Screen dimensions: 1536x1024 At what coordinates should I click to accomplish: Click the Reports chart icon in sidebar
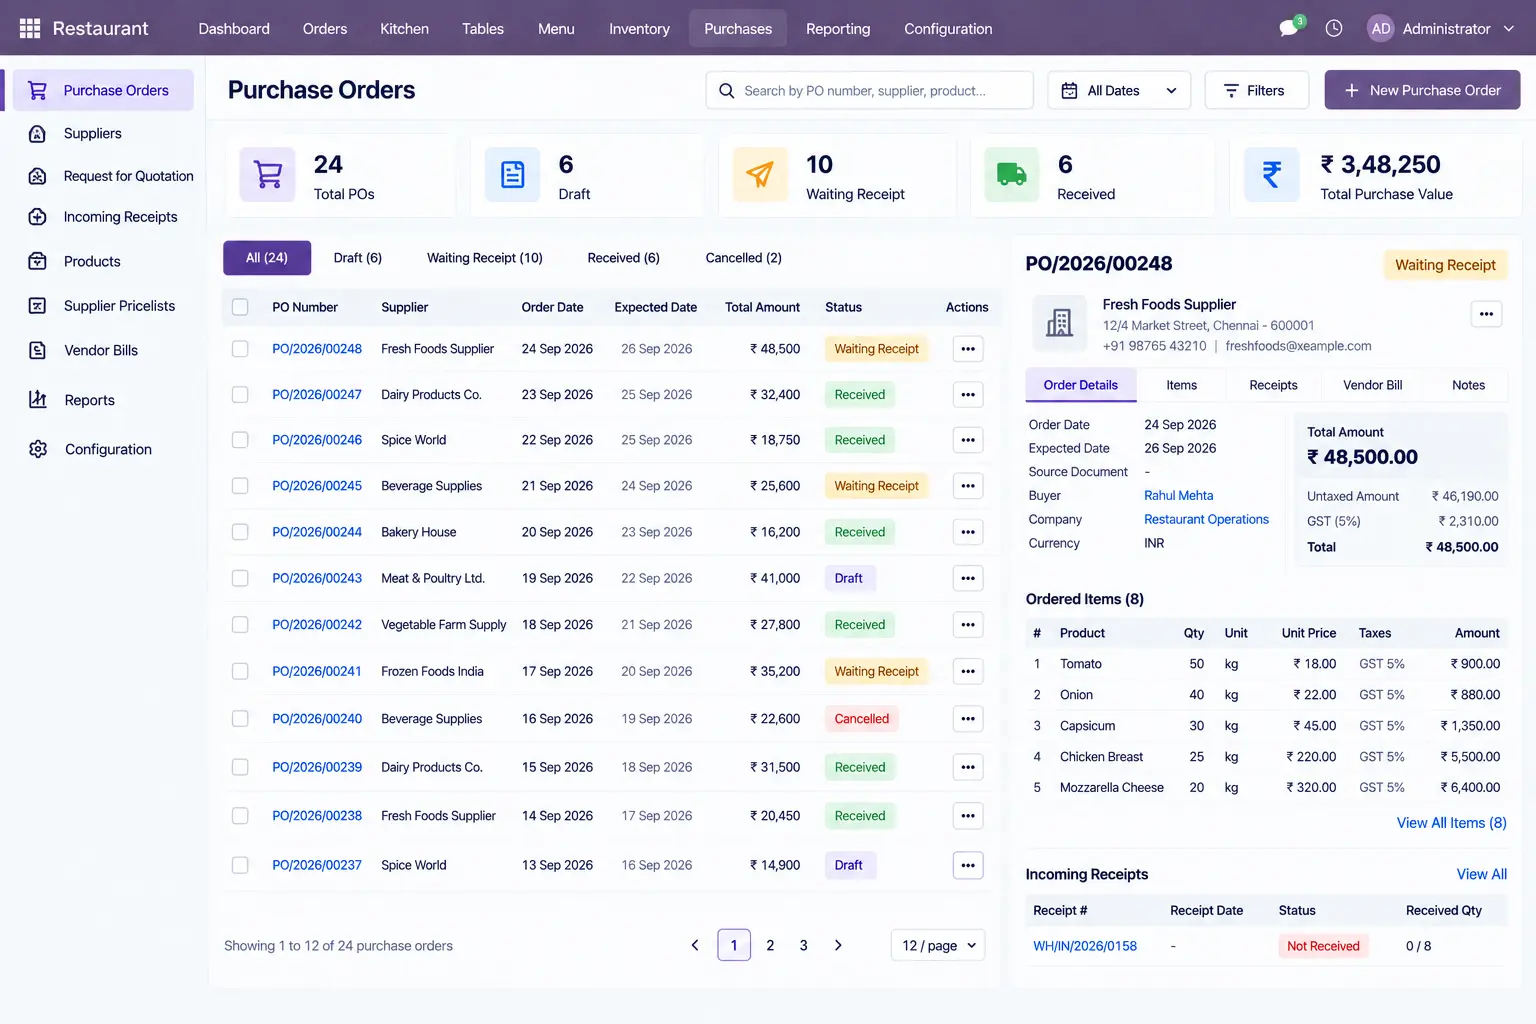pyautogui.click(x=38, y=400)
